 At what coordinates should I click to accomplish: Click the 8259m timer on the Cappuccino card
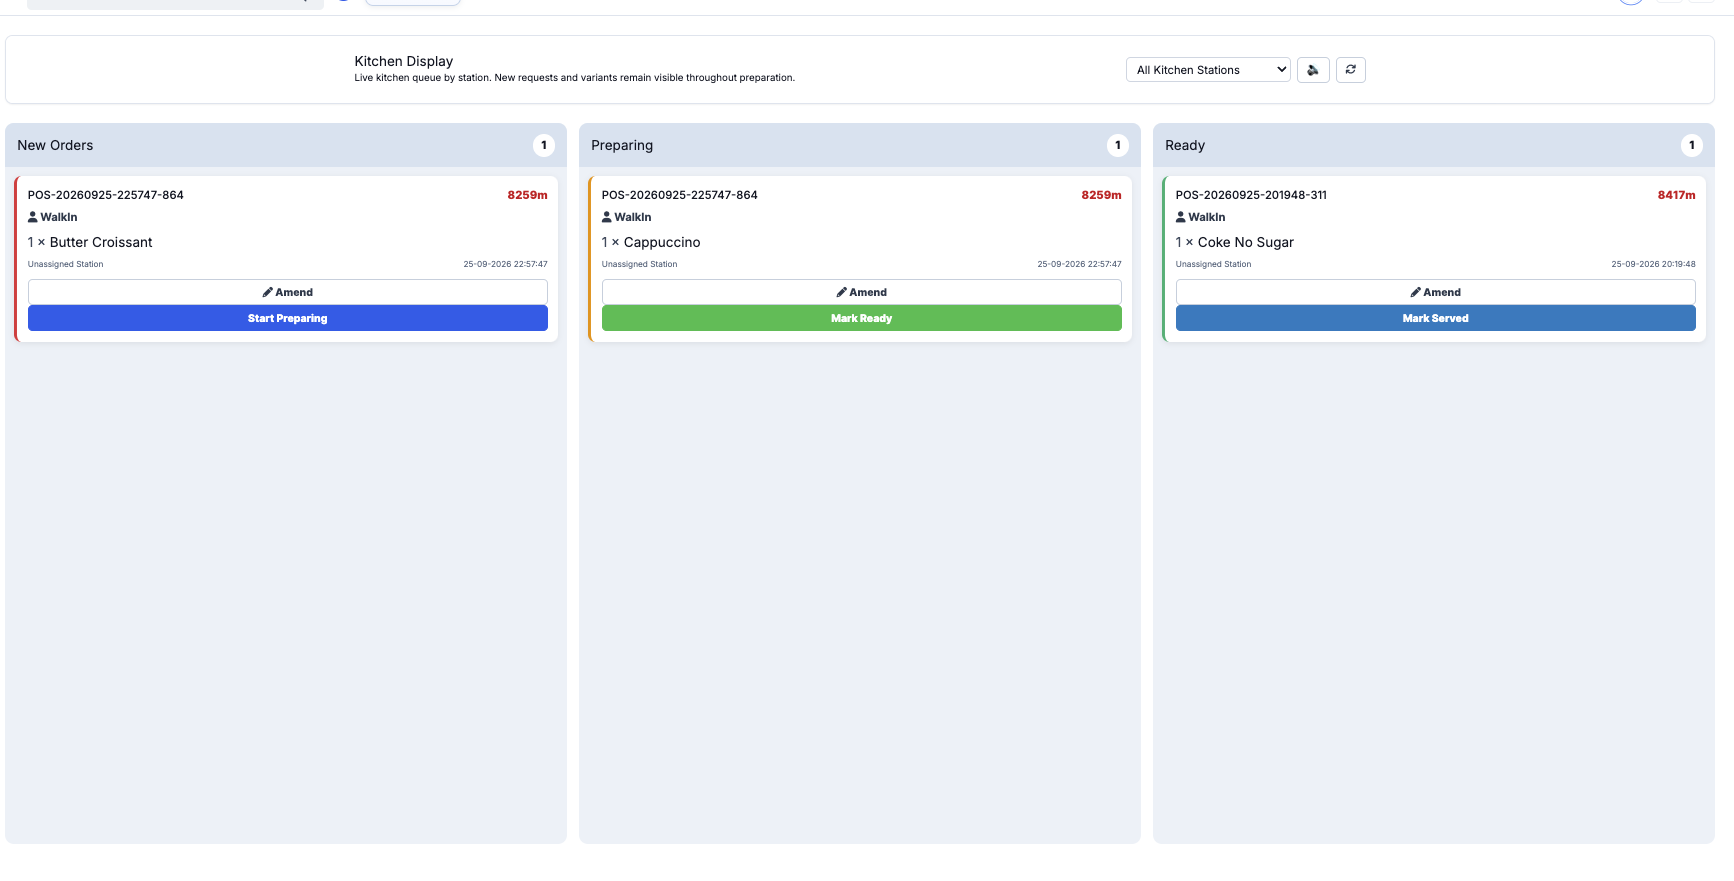pyautogui.click(x=1102, y=195)
